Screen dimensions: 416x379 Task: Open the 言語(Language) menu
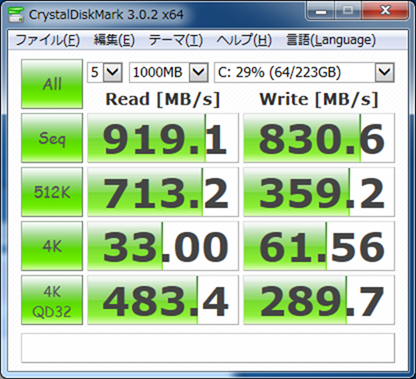pyautogui.click(x=331, y=40)
